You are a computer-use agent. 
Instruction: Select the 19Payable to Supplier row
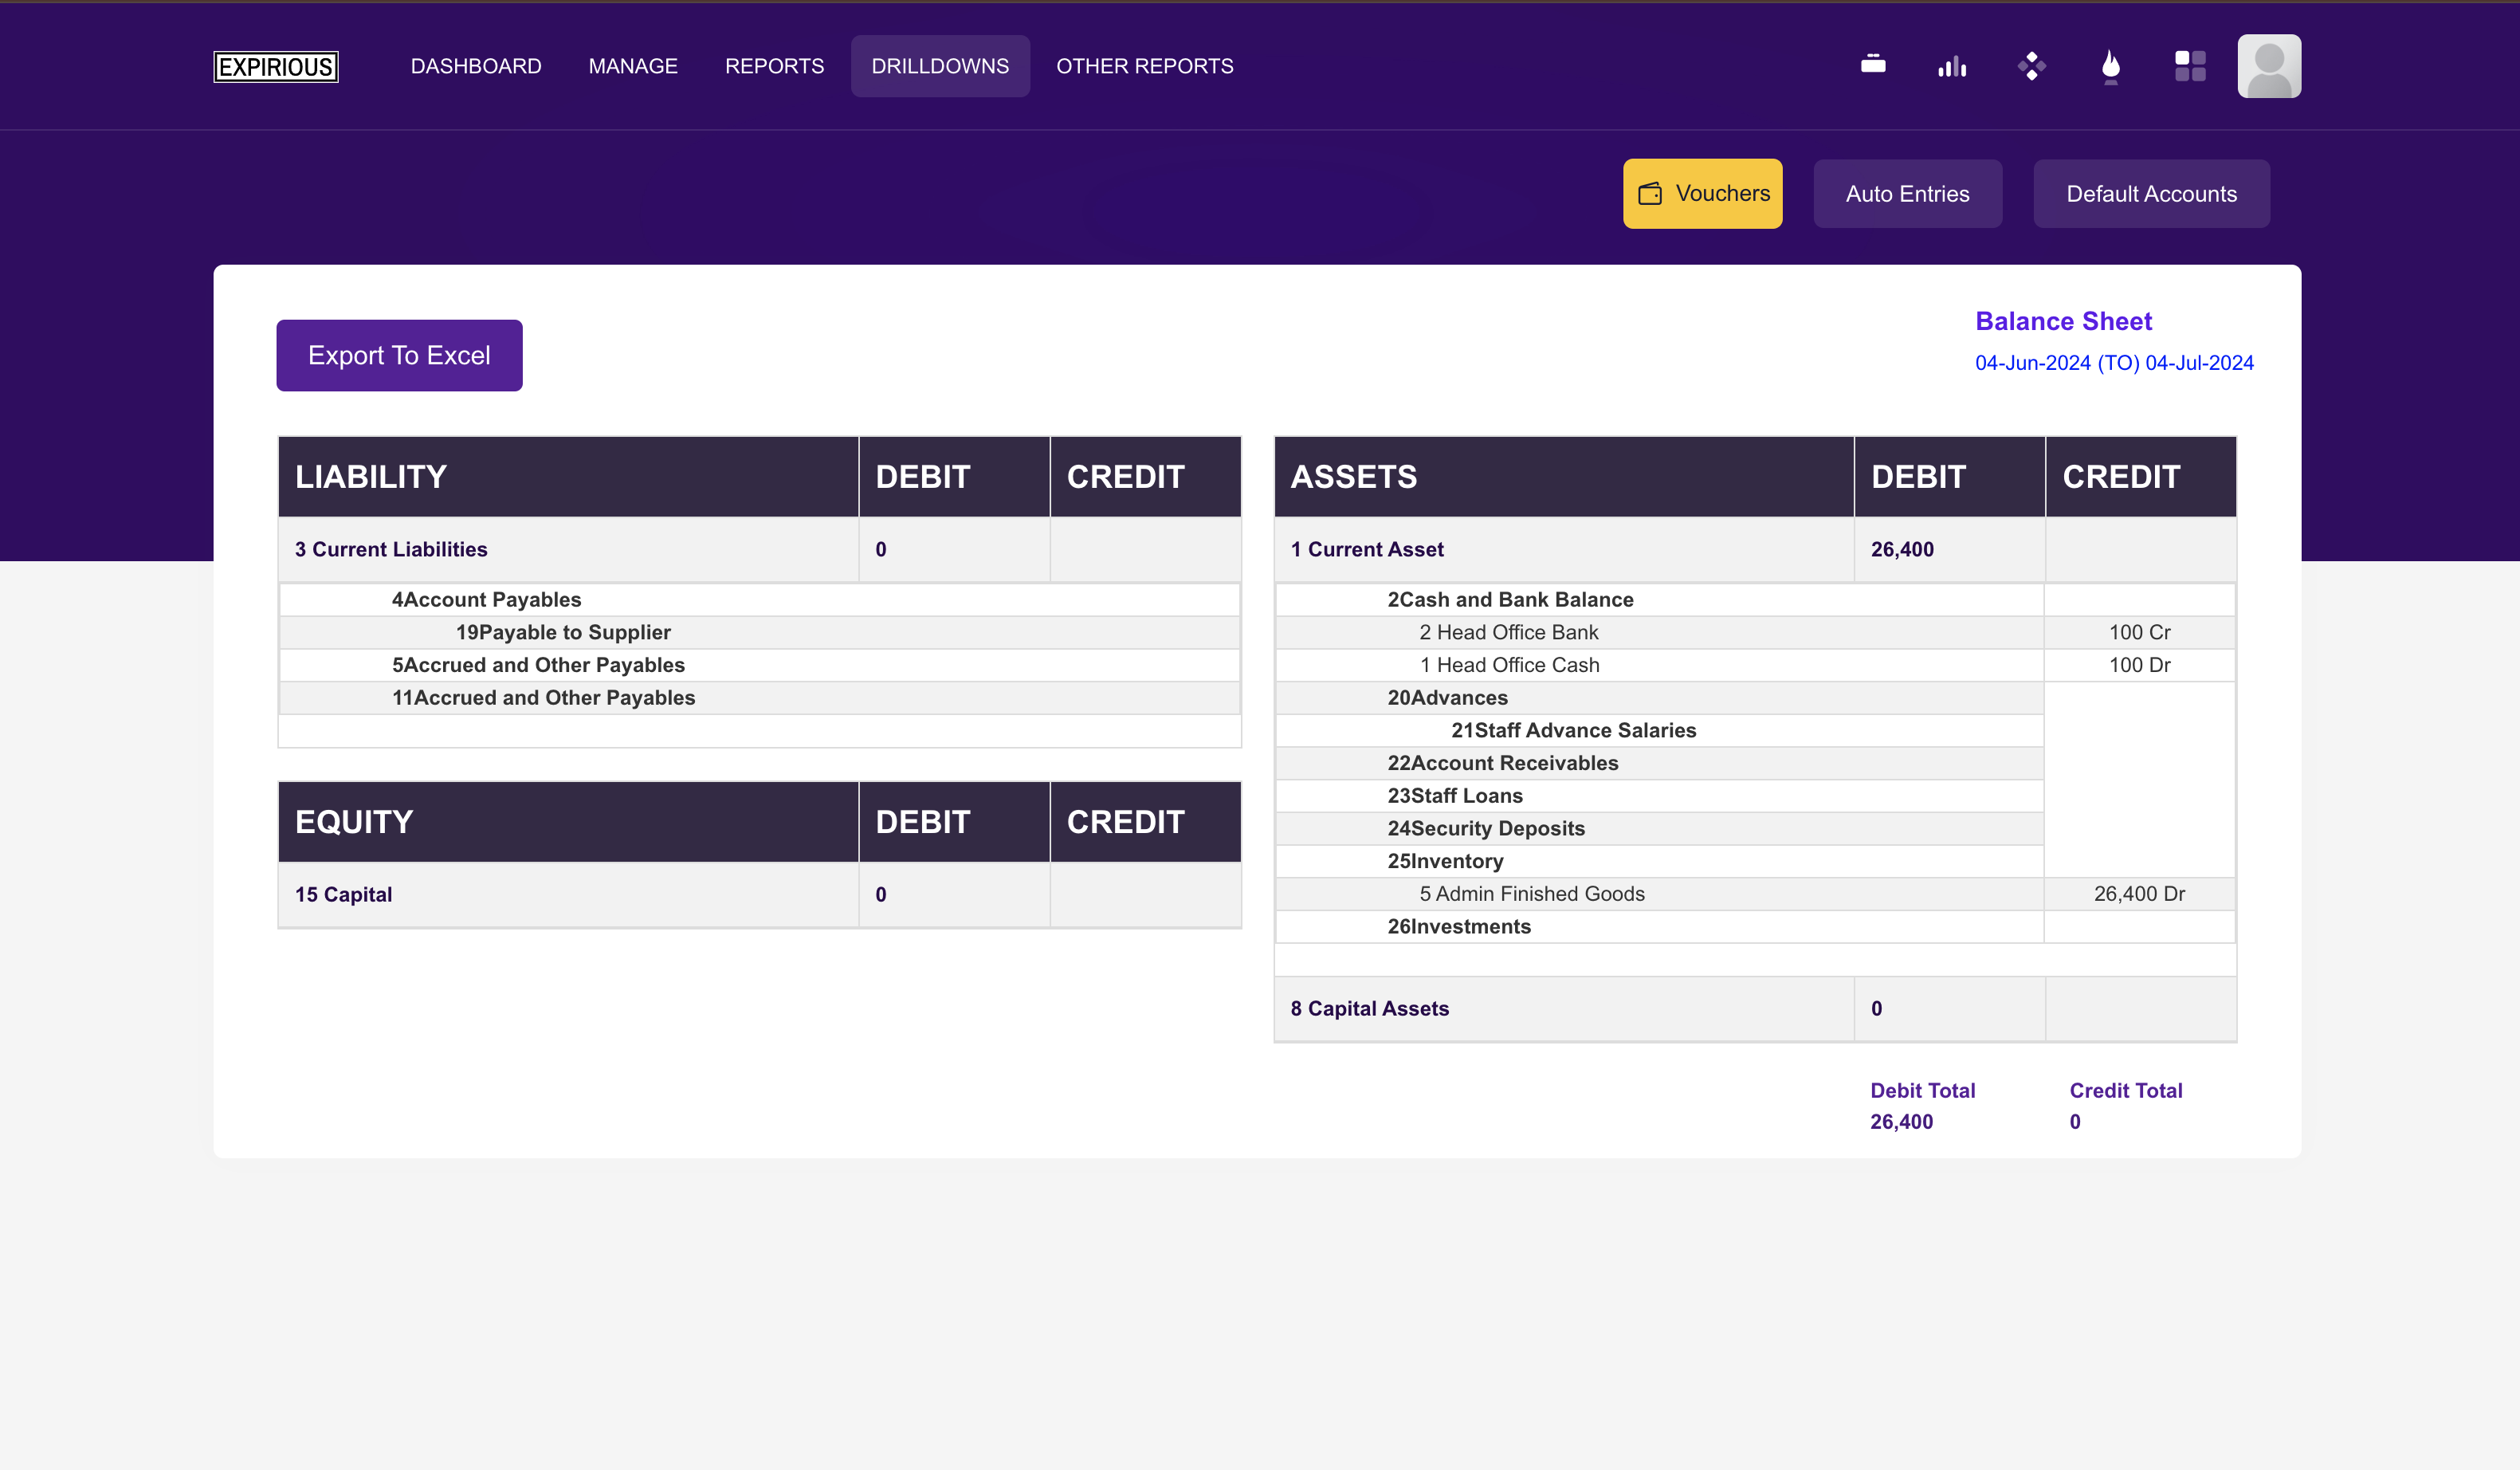click(760, 633)
